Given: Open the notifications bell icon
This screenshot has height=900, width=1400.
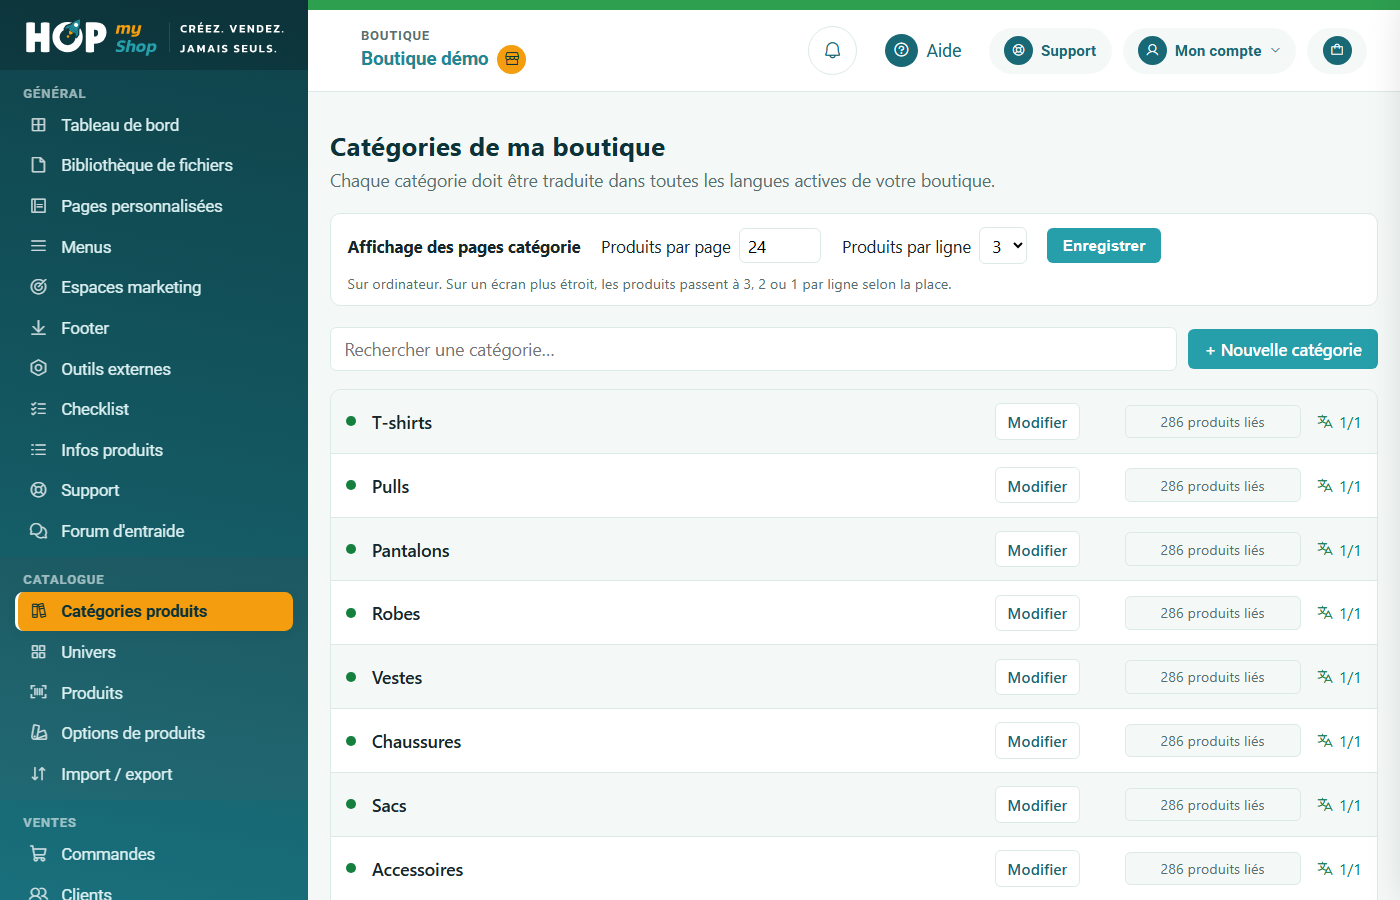Looking at the screenshot, I should [832, 50].
